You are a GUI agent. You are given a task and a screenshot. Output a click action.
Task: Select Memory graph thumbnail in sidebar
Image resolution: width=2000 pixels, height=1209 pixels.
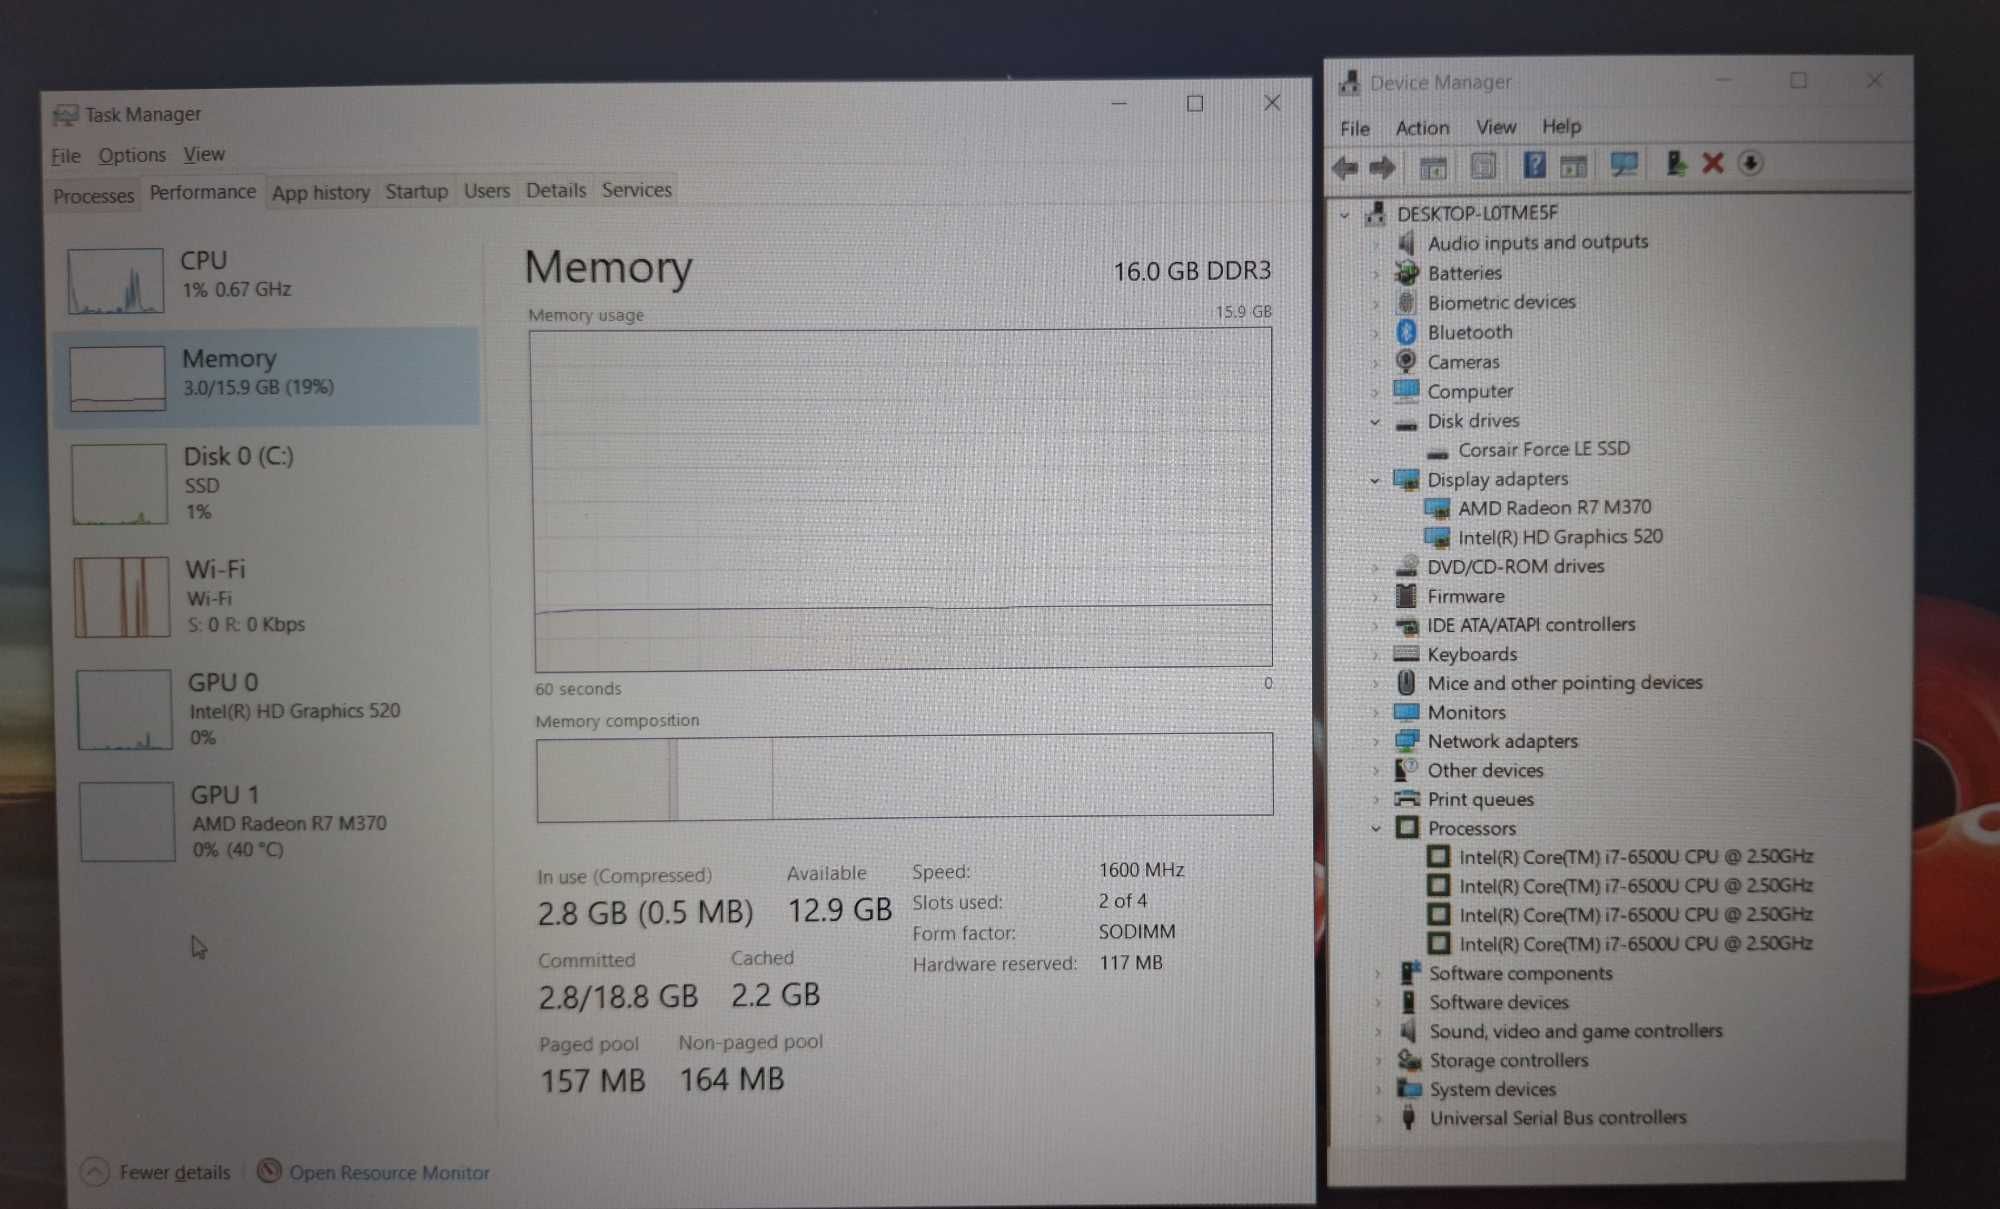click(117, 378)
